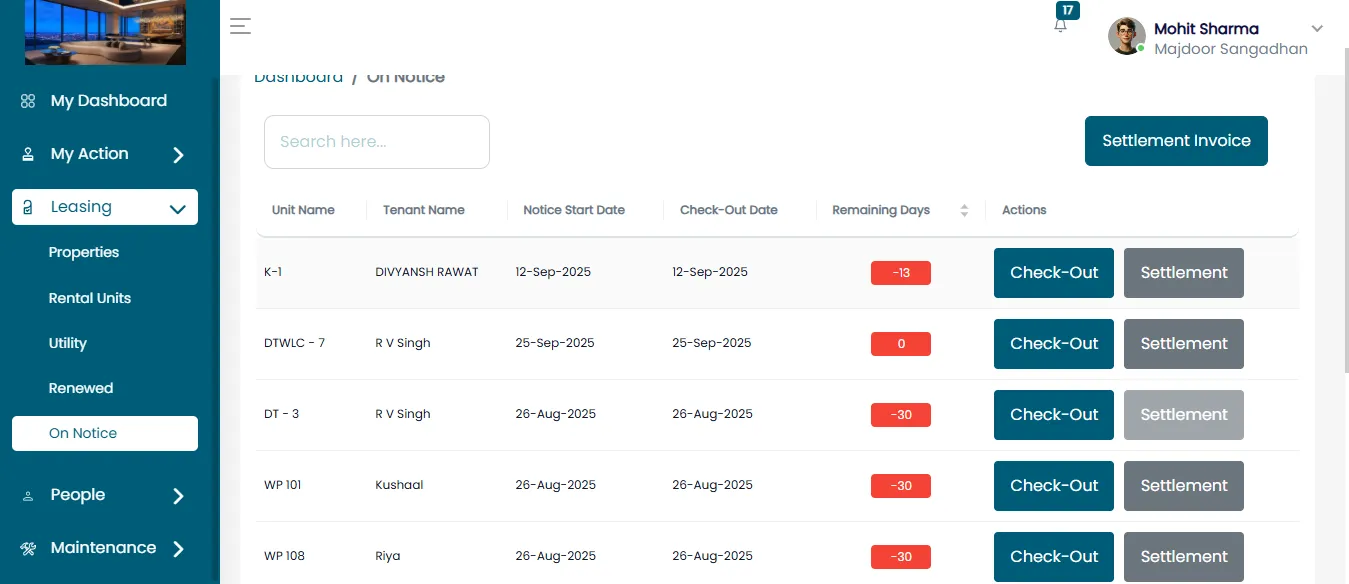Open Settlement for Riya
Image resolution: width=1349 pixels, height=584 pixels.
coord(1184,557)
